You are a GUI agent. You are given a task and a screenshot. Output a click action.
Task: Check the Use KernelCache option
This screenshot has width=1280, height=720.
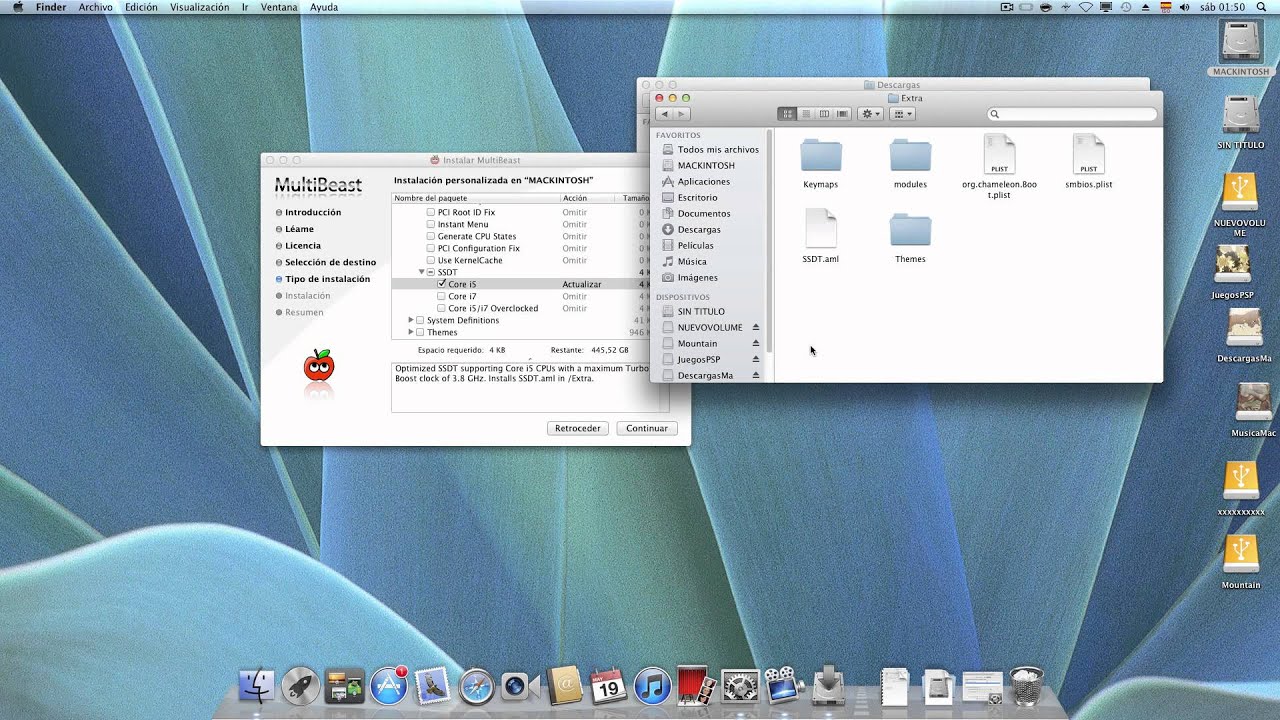[x=431, y=260]
